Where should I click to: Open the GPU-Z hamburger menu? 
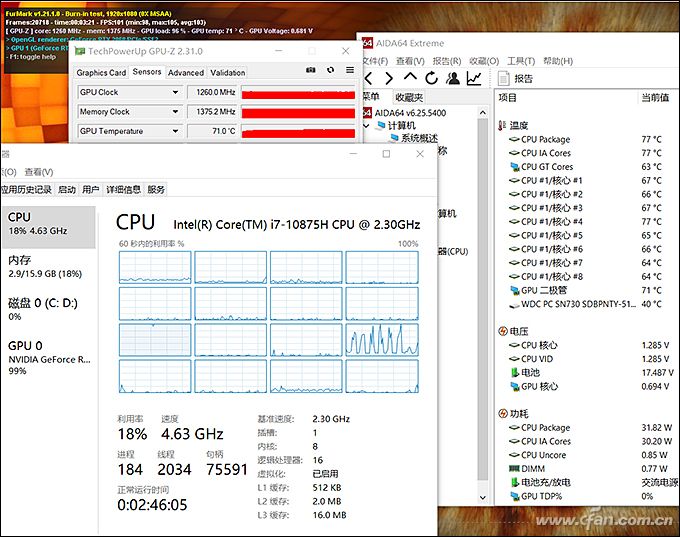pyautogui.click(x=350, y=70)
